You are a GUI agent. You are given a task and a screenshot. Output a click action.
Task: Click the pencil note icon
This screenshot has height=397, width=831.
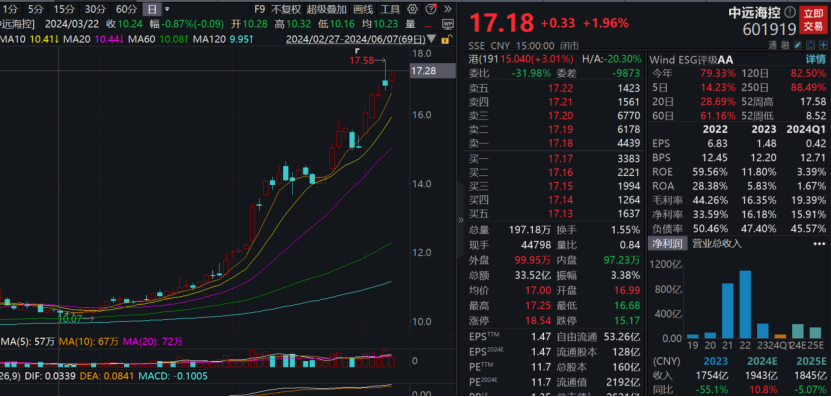click(x=797, y=46)
